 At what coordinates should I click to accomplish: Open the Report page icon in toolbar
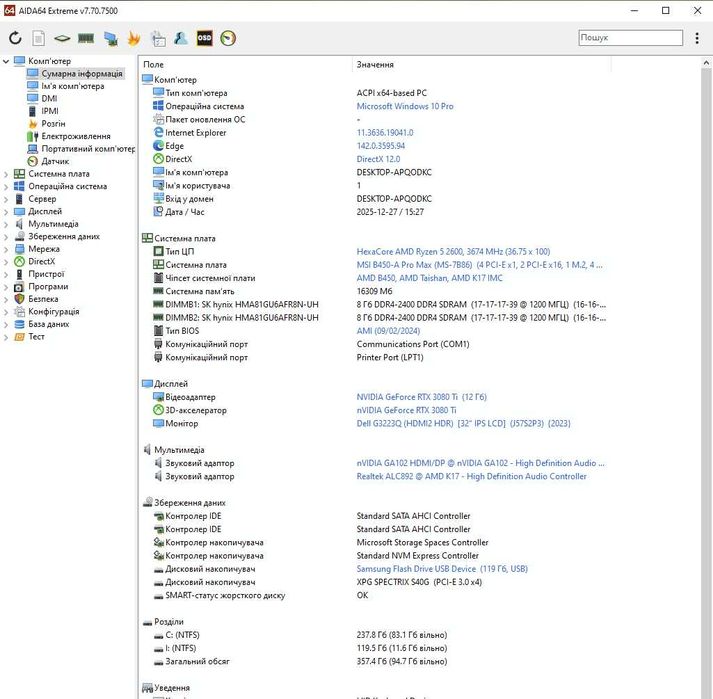39,38
